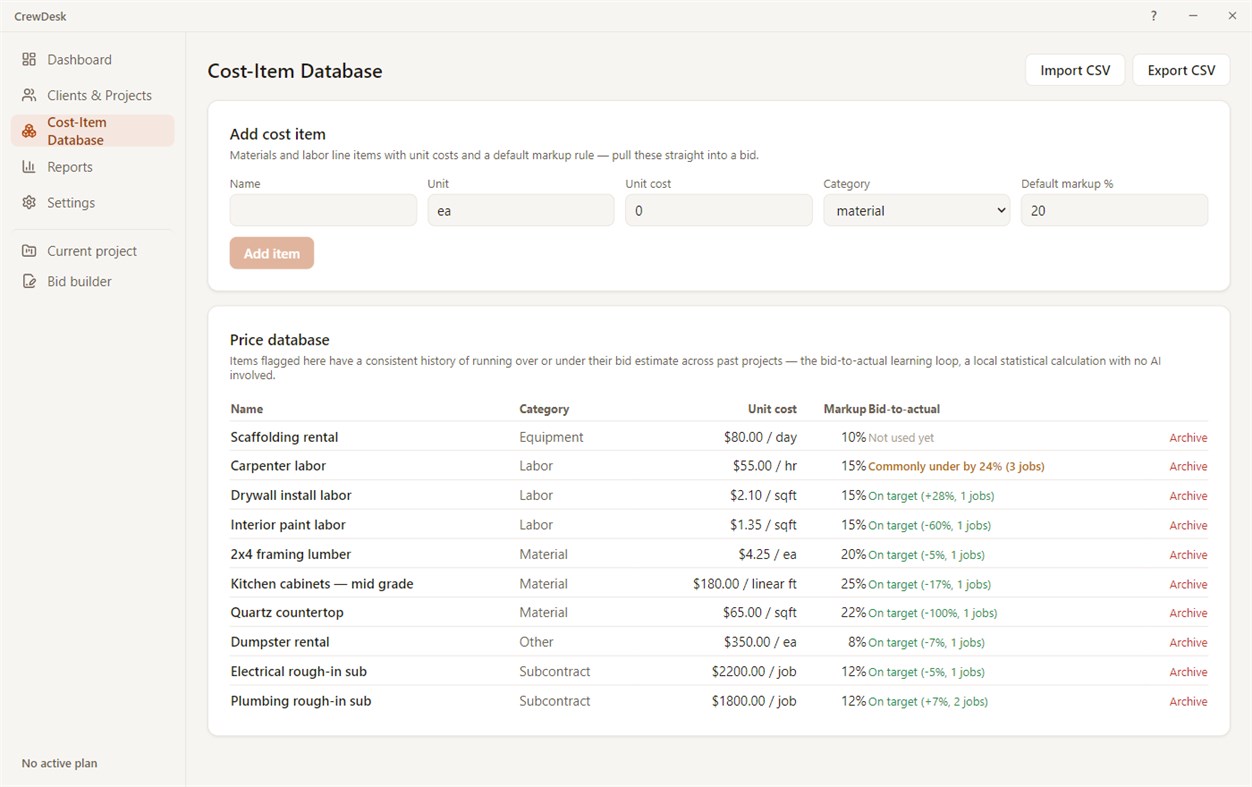Click the Import CSV button
Viewport: 1252px width, 787px height.
(x=1075, y=70)
